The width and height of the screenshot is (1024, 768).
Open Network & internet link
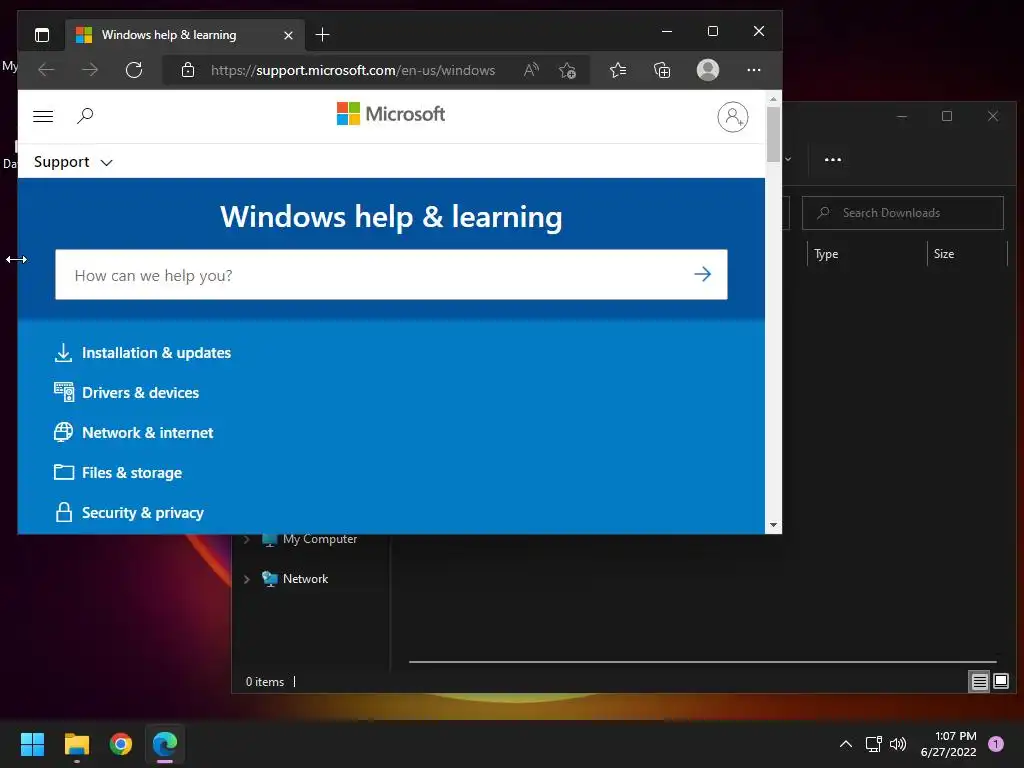(x=133, y=432)
